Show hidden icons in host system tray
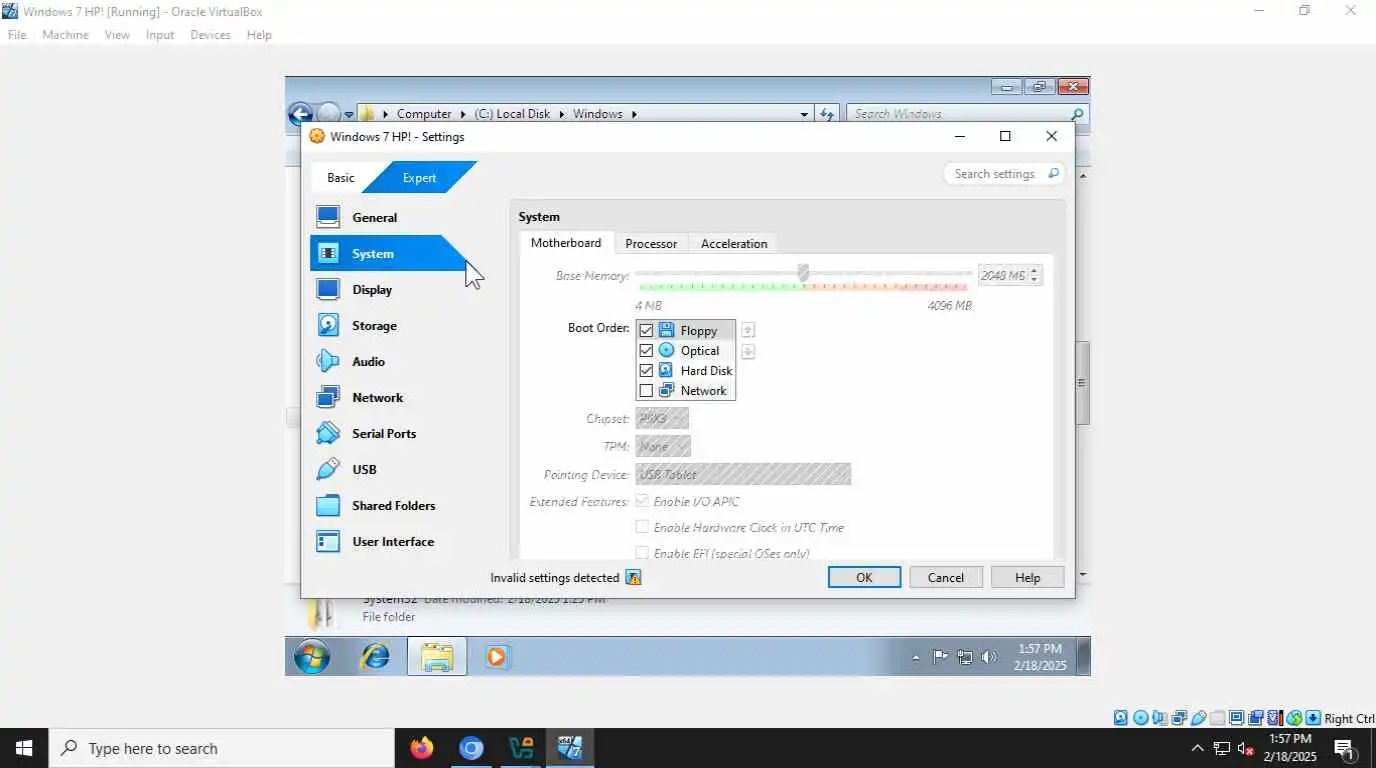The height and width of the screenshot is (768, 1376). [1197, 748]
